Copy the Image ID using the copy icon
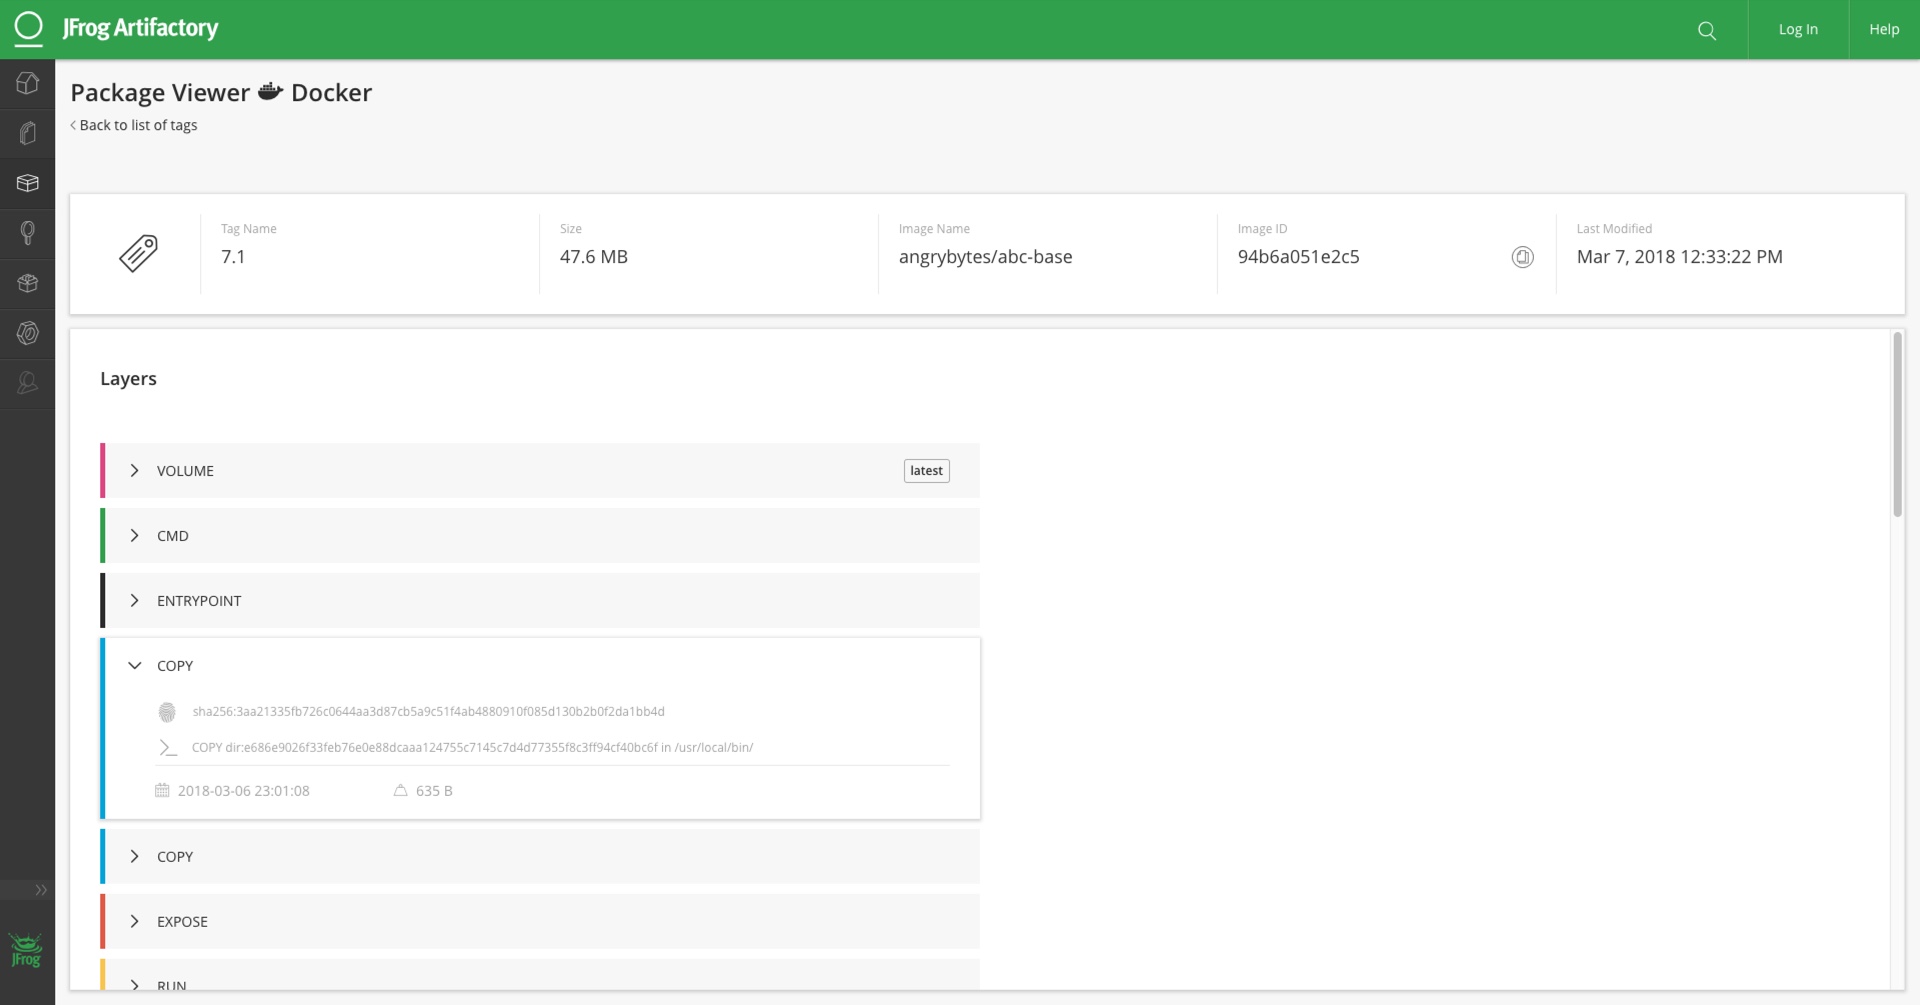This screenshot has width=1920, height=1005. (1522, 256)
